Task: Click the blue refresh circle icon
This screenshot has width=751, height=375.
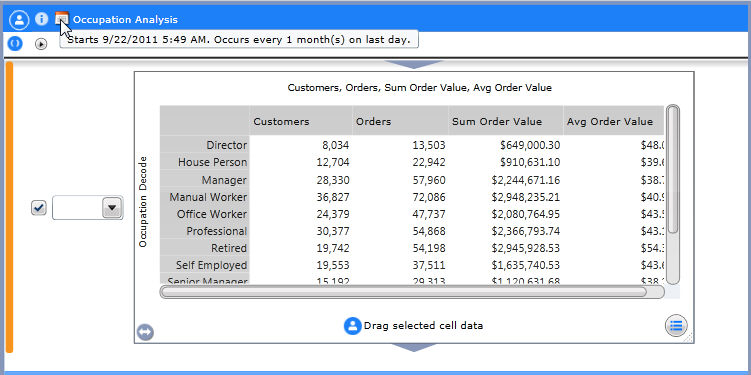Action: (15, 44)
